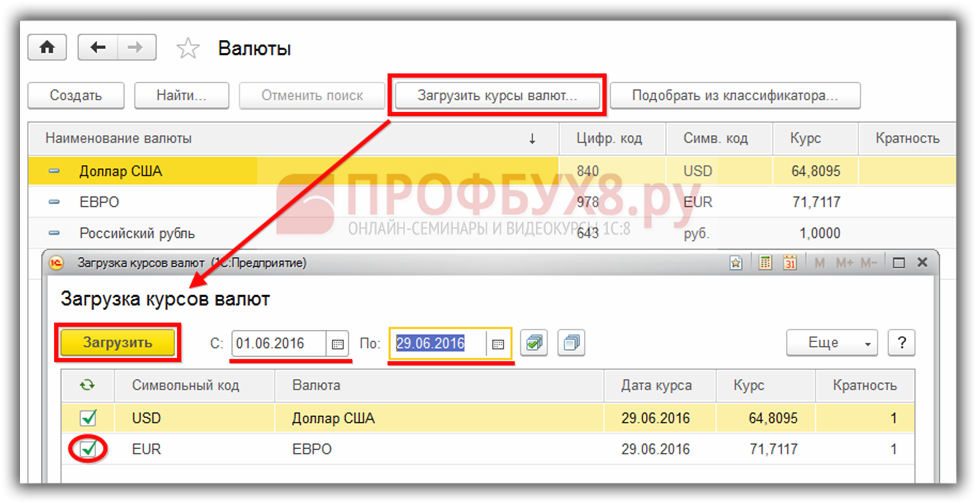Click 64,8095 rate in dialog table

pos(766,417)
